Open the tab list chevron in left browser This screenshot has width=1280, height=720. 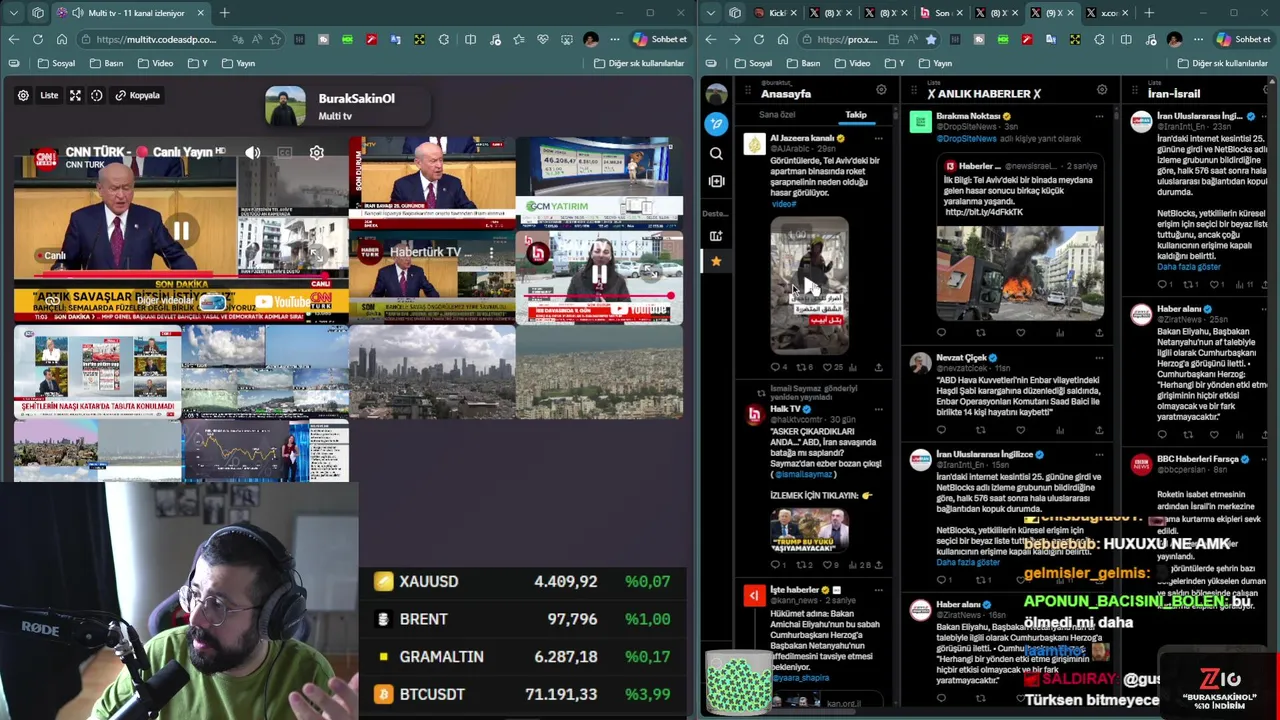click(x=13, y=13)
